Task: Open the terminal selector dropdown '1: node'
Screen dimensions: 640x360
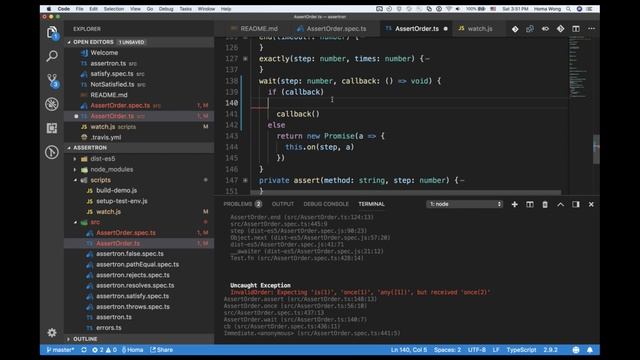Action: pos(464,204)
